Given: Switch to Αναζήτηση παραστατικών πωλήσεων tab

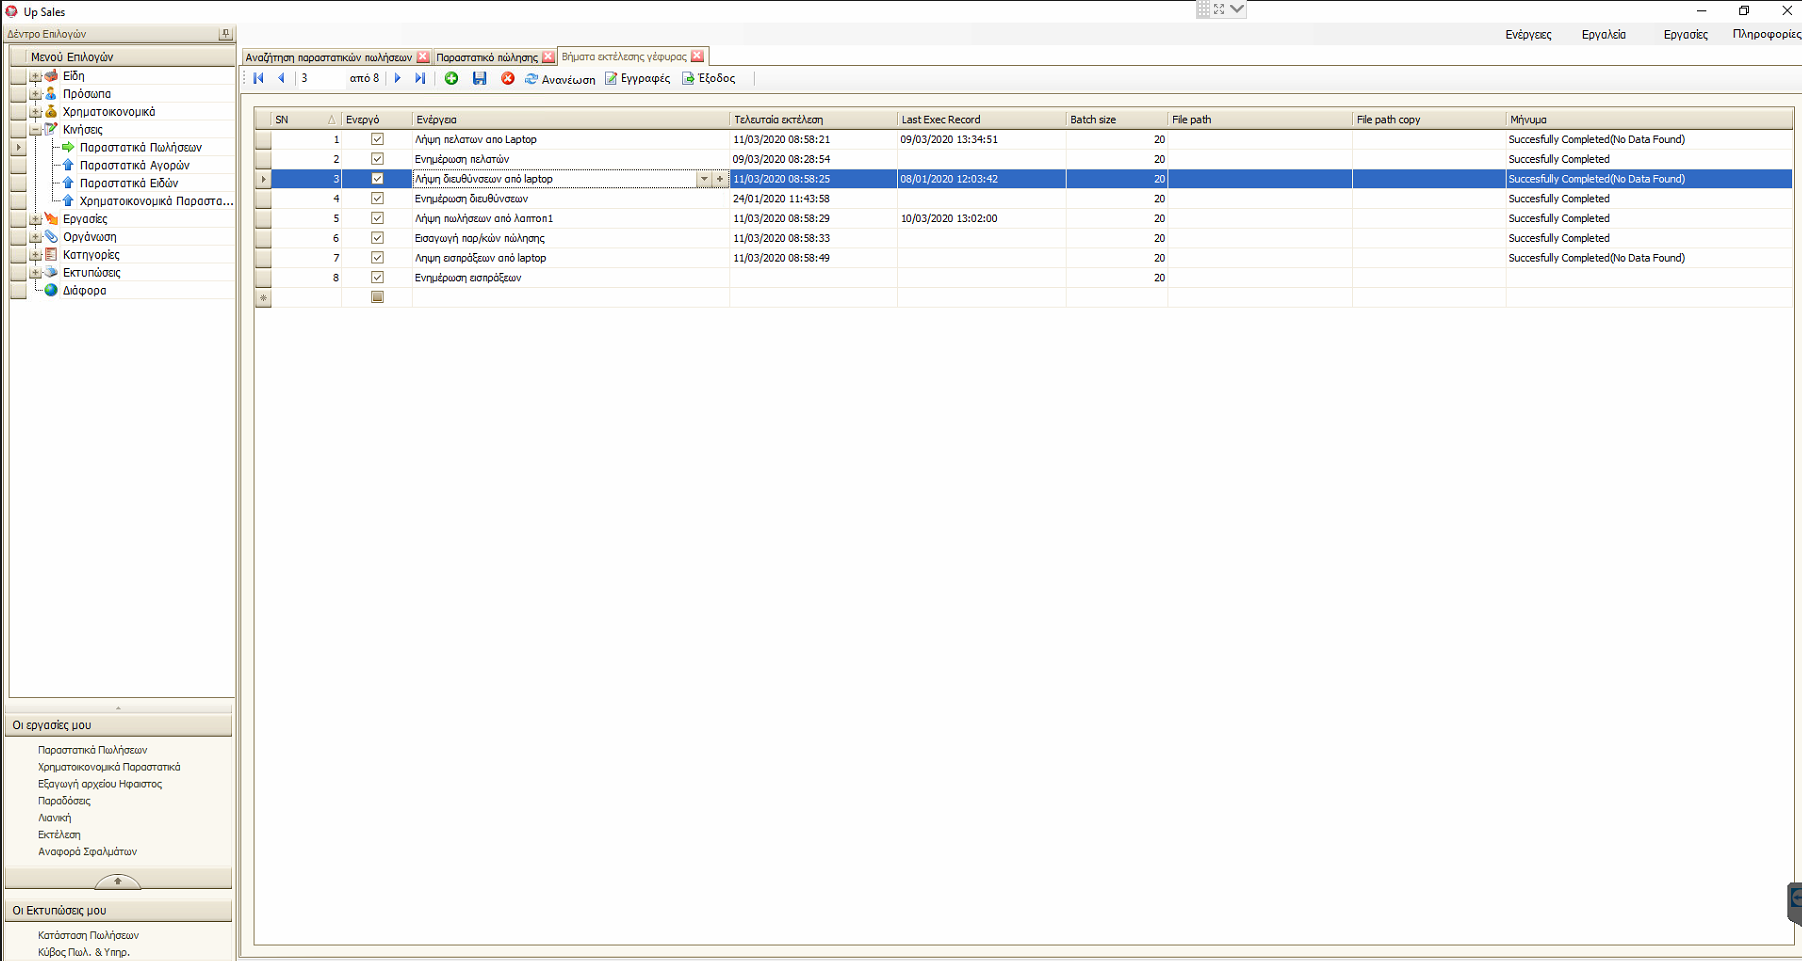Looking at the screenshot, I should point(329,57).
